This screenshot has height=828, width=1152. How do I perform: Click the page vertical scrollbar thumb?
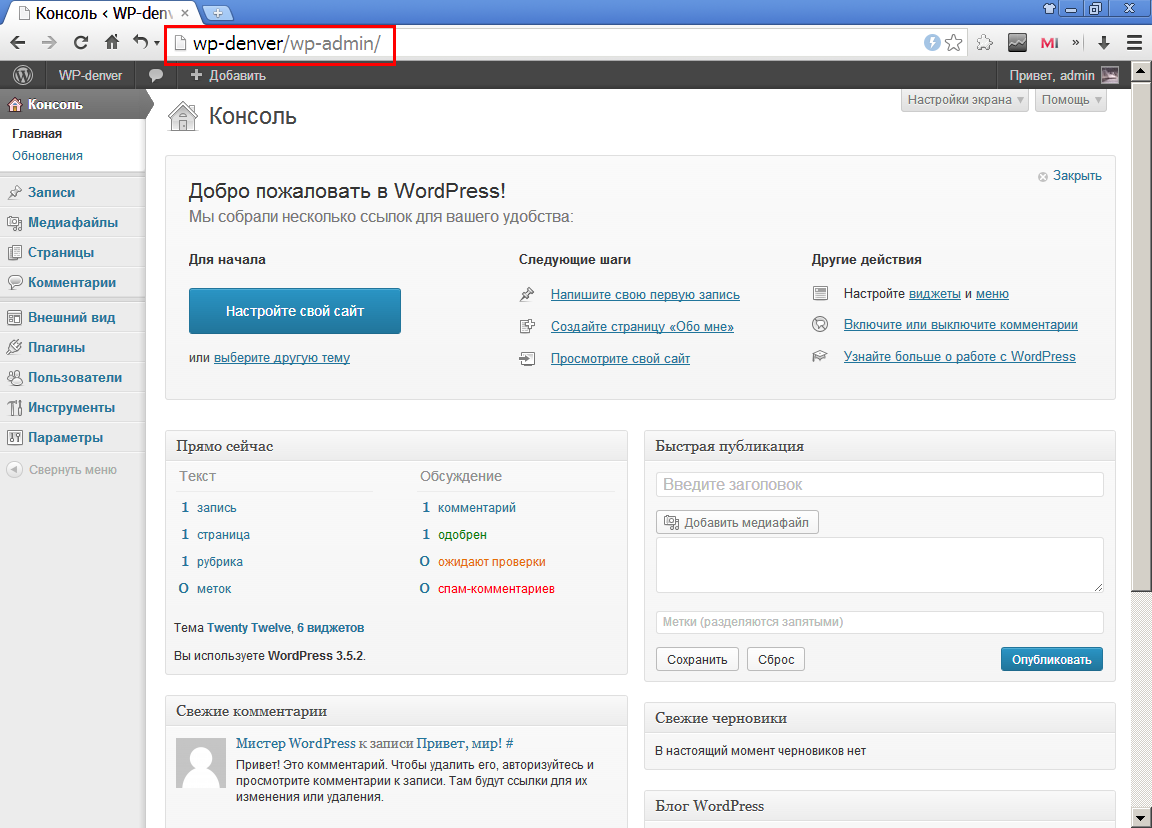pos(1140,336)
